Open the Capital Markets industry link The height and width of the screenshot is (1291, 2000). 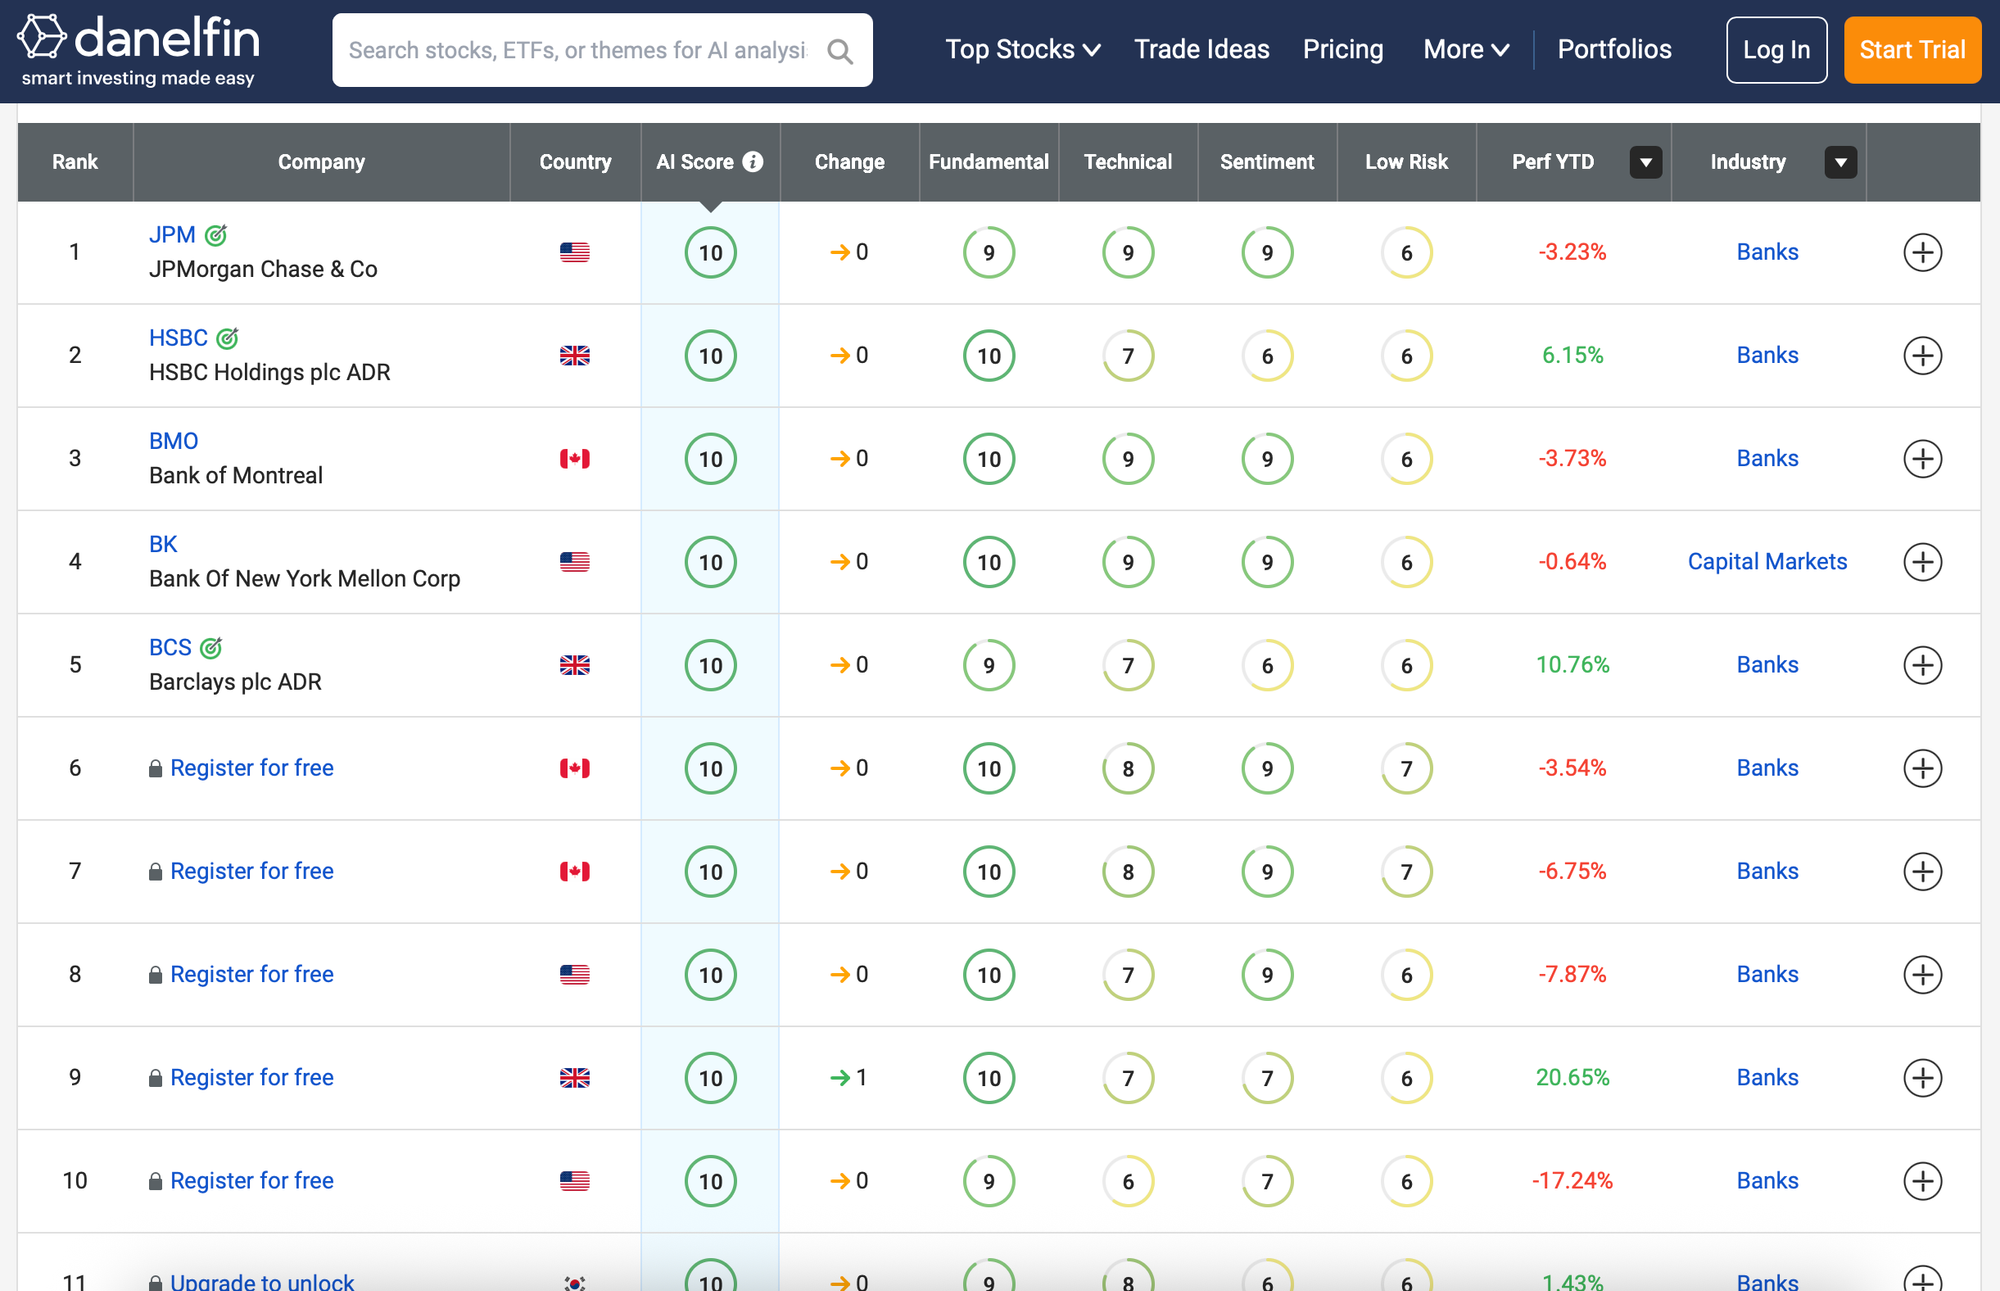click(1767, 562)
